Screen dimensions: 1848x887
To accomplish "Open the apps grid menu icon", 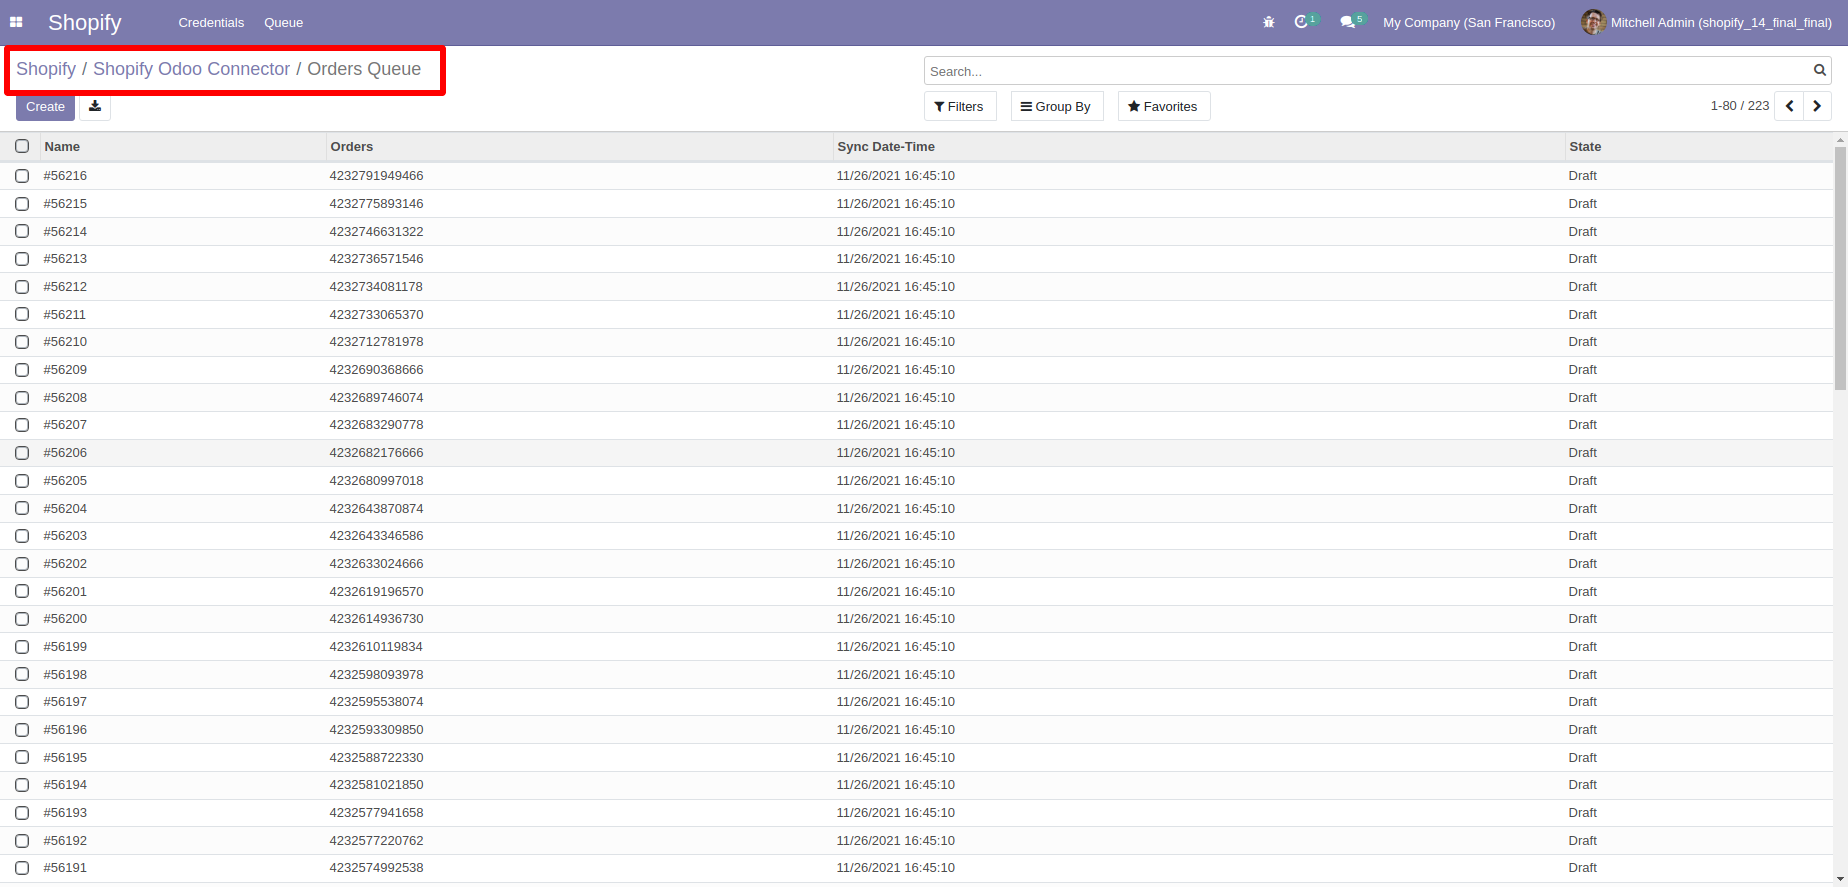I will (16, 22).
